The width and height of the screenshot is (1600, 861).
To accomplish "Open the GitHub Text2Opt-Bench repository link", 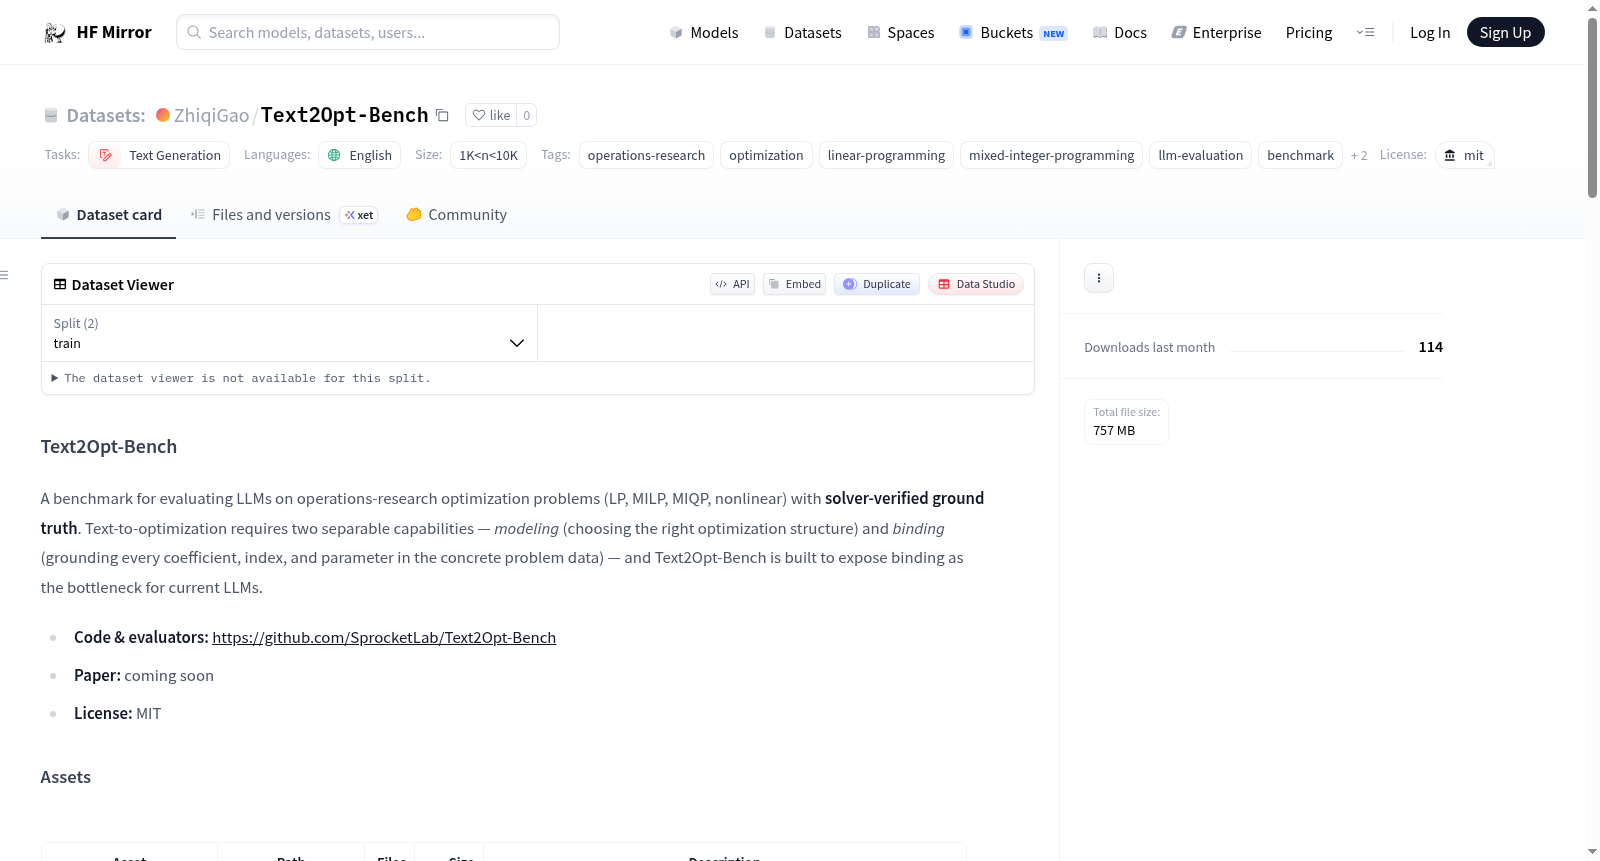I will [x=384, y=638].
